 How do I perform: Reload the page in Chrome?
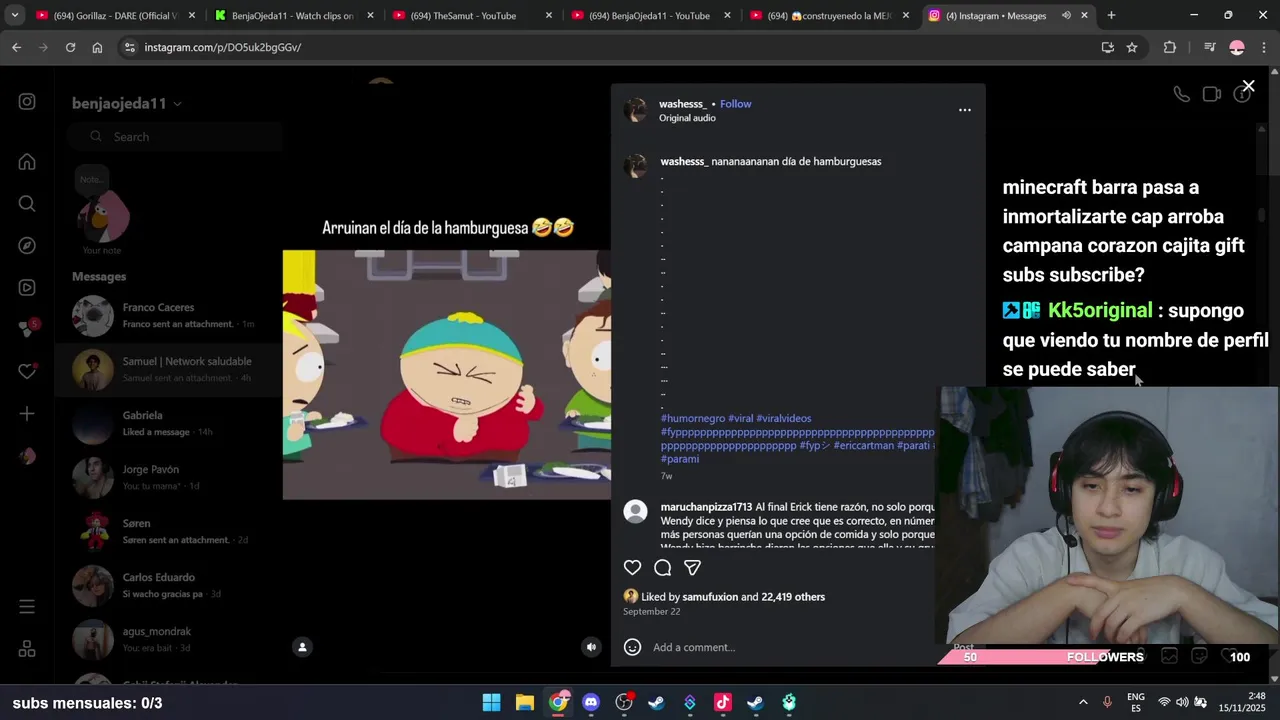tap(70, 47)
